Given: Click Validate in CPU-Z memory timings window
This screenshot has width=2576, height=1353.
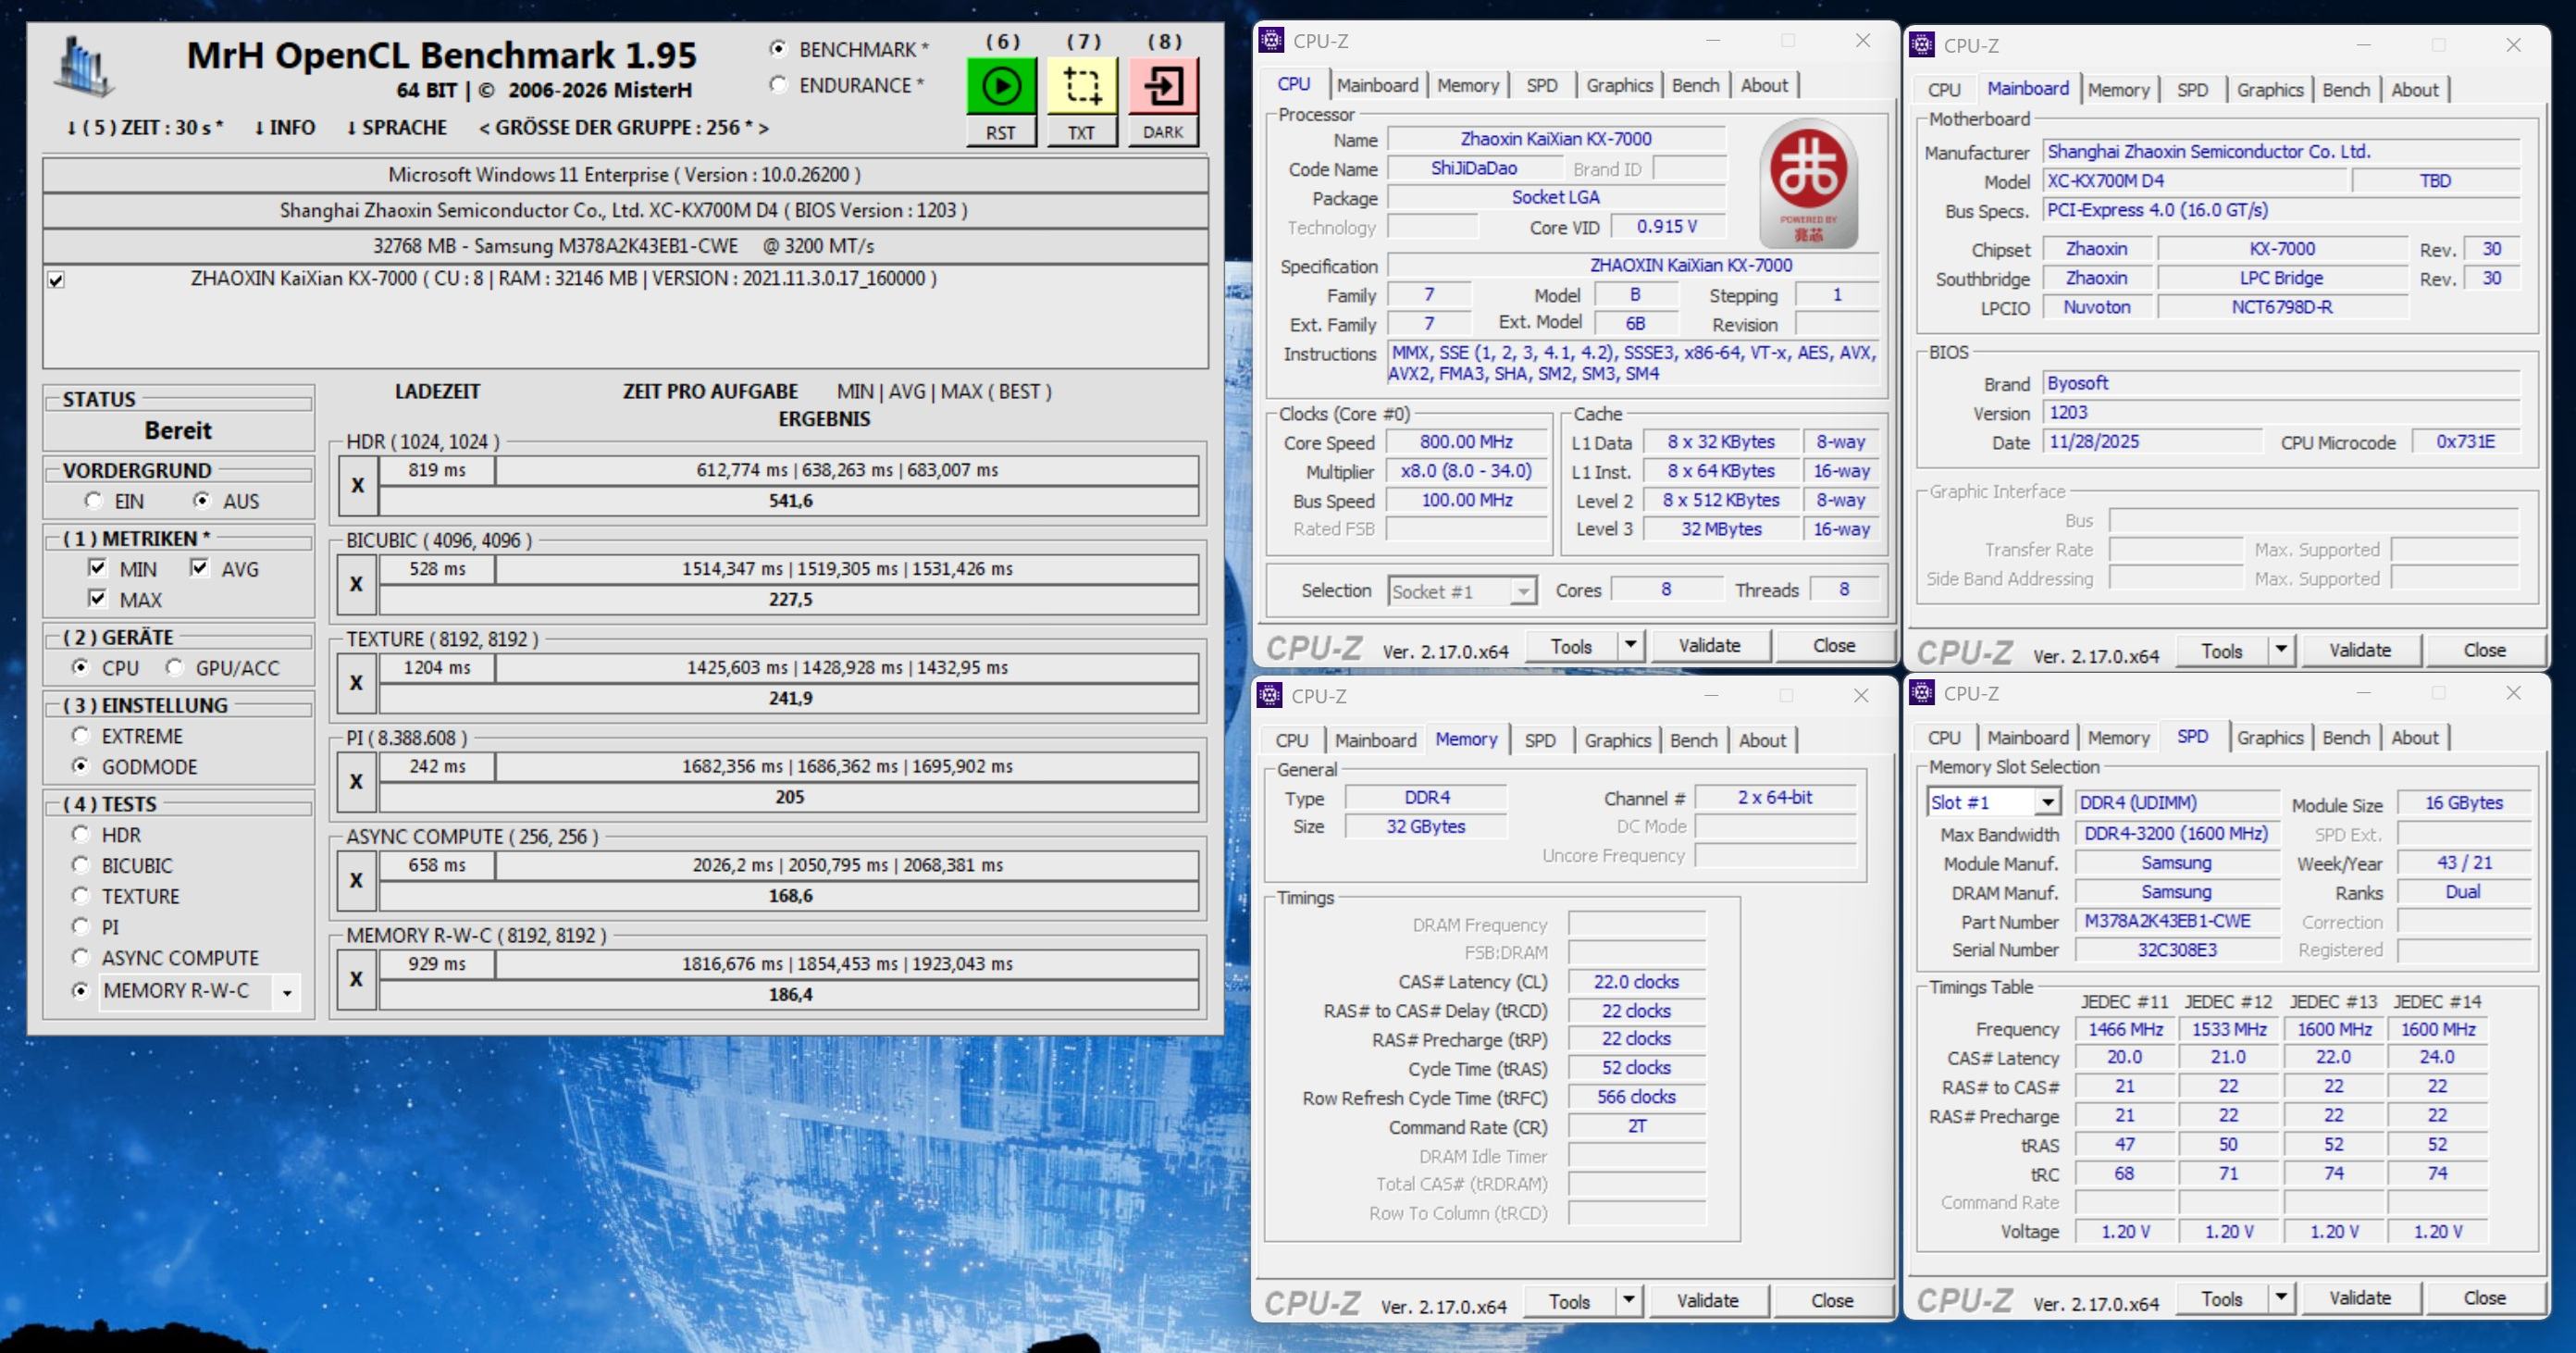Looking at the screenshot, I should (1707, 1301).
